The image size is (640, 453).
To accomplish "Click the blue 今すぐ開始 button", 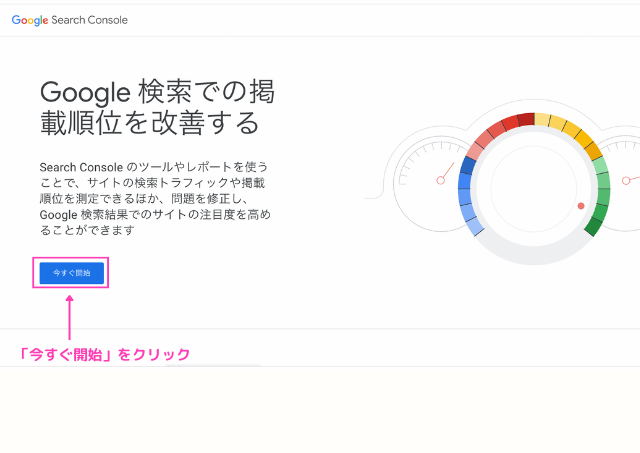I will [71, 273].
